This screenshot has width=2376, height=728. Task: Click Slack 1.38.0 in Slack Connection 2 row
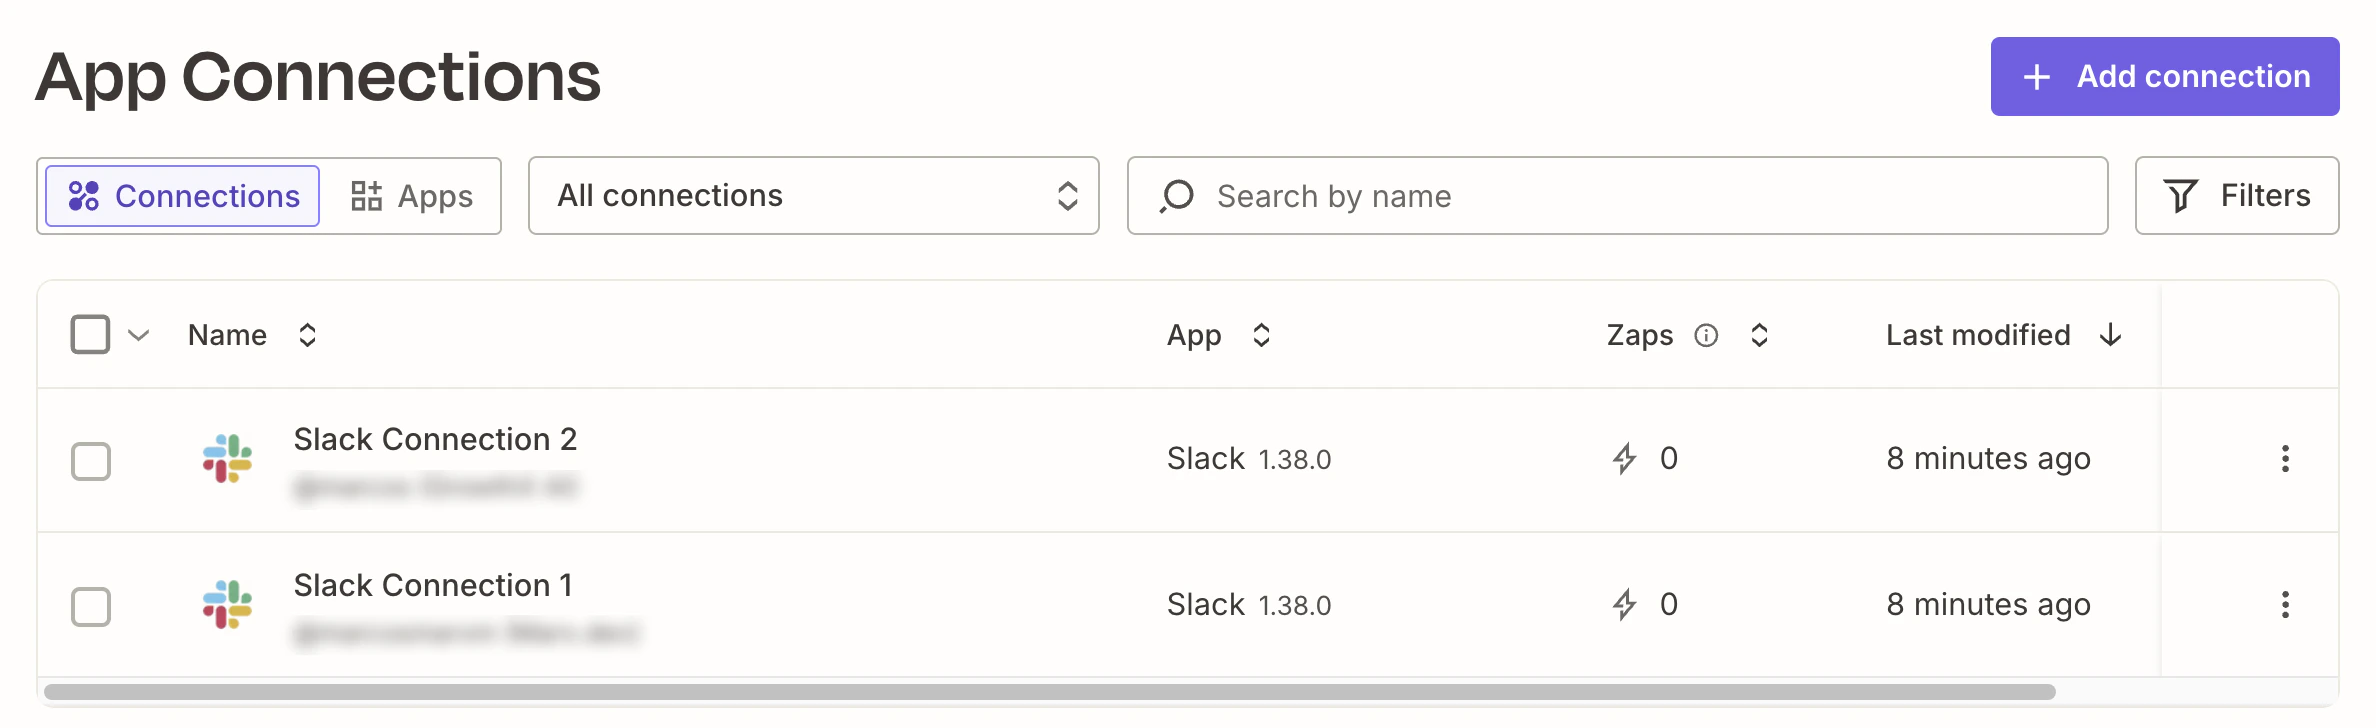[1249, 459]
